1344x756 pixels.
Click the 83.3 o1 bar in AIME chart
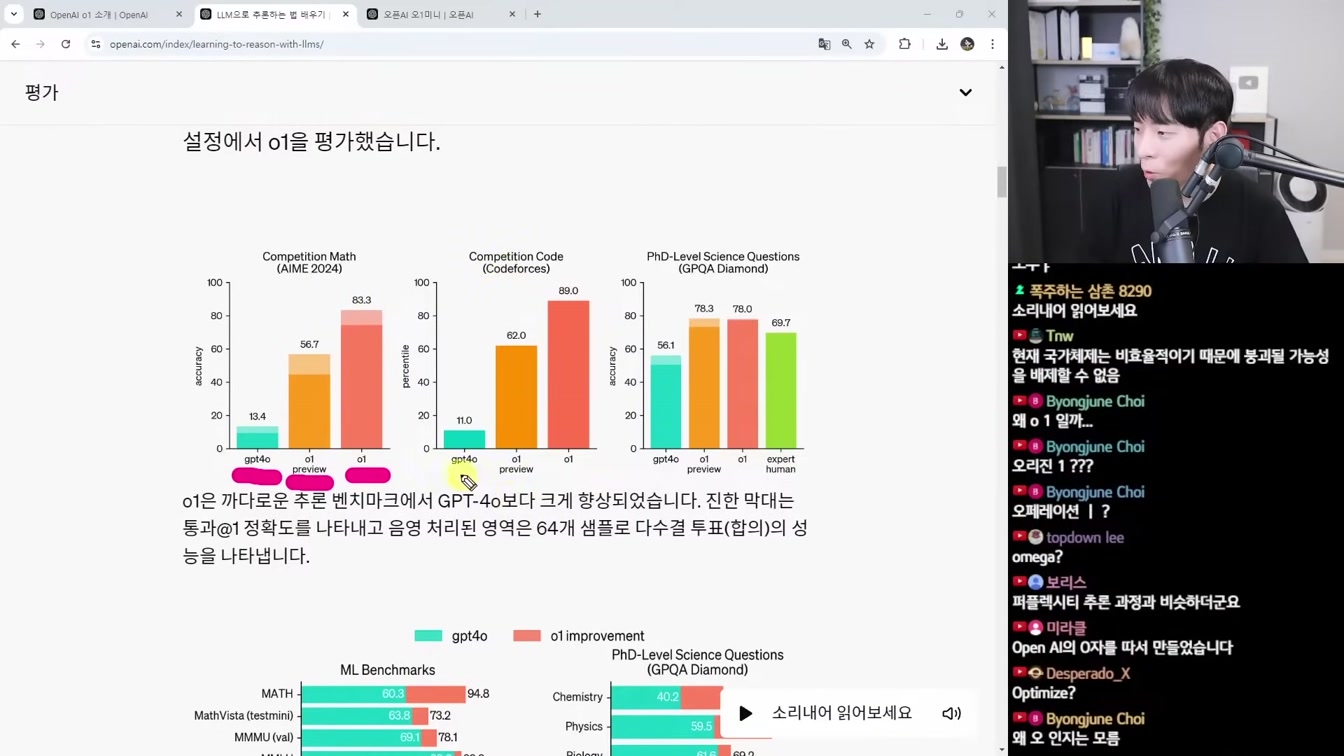[362, 379]
